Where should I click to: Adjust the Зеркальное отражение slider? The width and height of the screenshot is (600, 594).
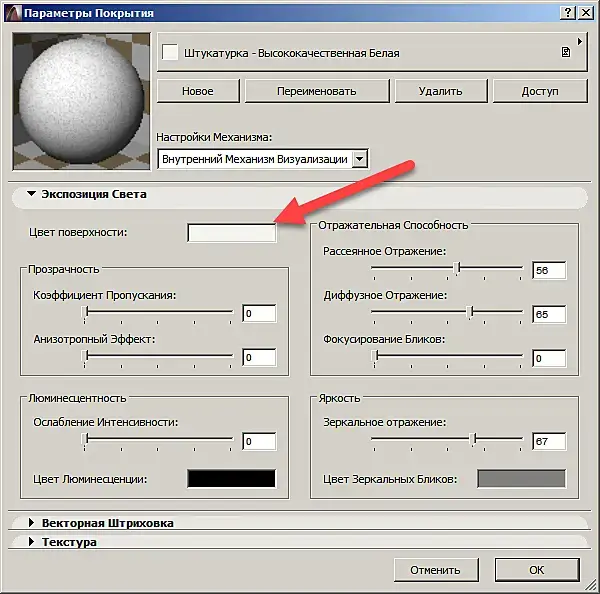pos(473,439)
